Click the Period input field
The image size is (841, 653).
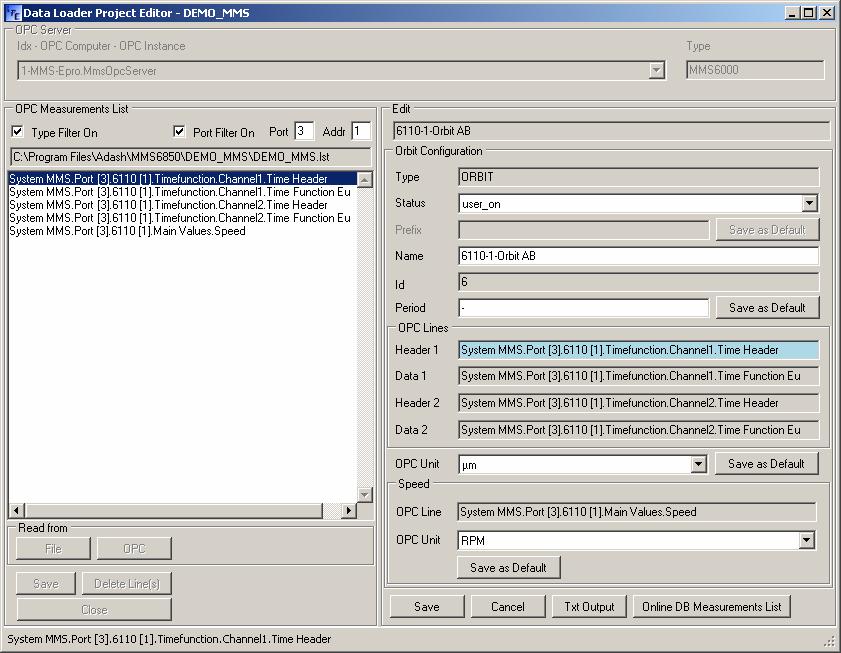point(584,307)
